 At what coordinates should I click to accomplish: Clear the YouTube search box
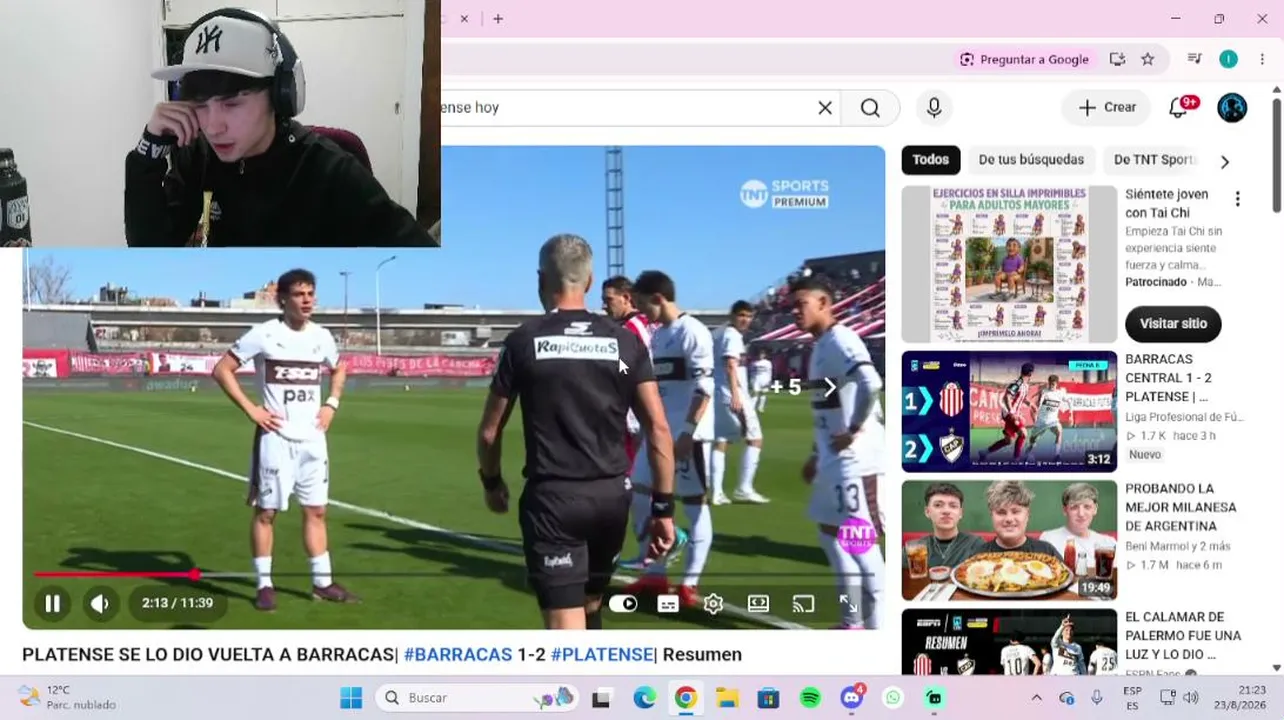(825, 108)
